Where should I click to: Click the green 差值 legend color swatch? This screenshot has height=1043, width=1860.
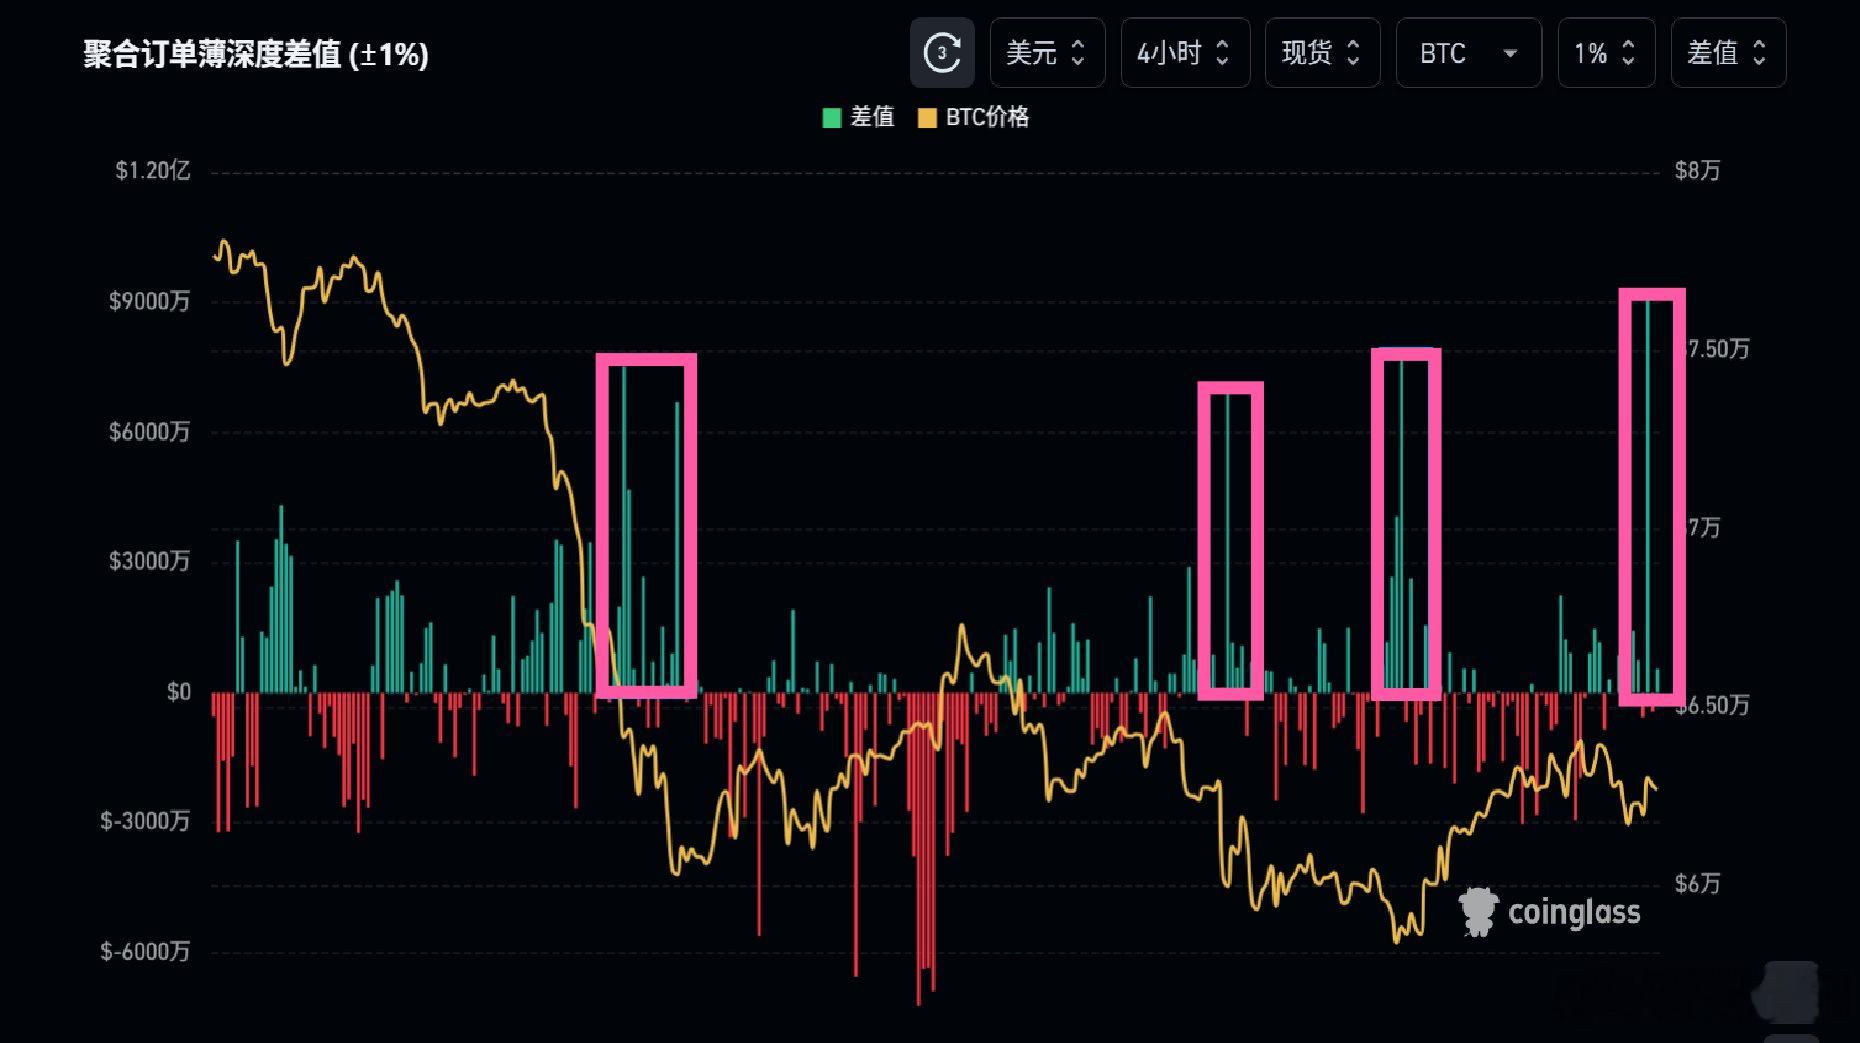(832, 119)
